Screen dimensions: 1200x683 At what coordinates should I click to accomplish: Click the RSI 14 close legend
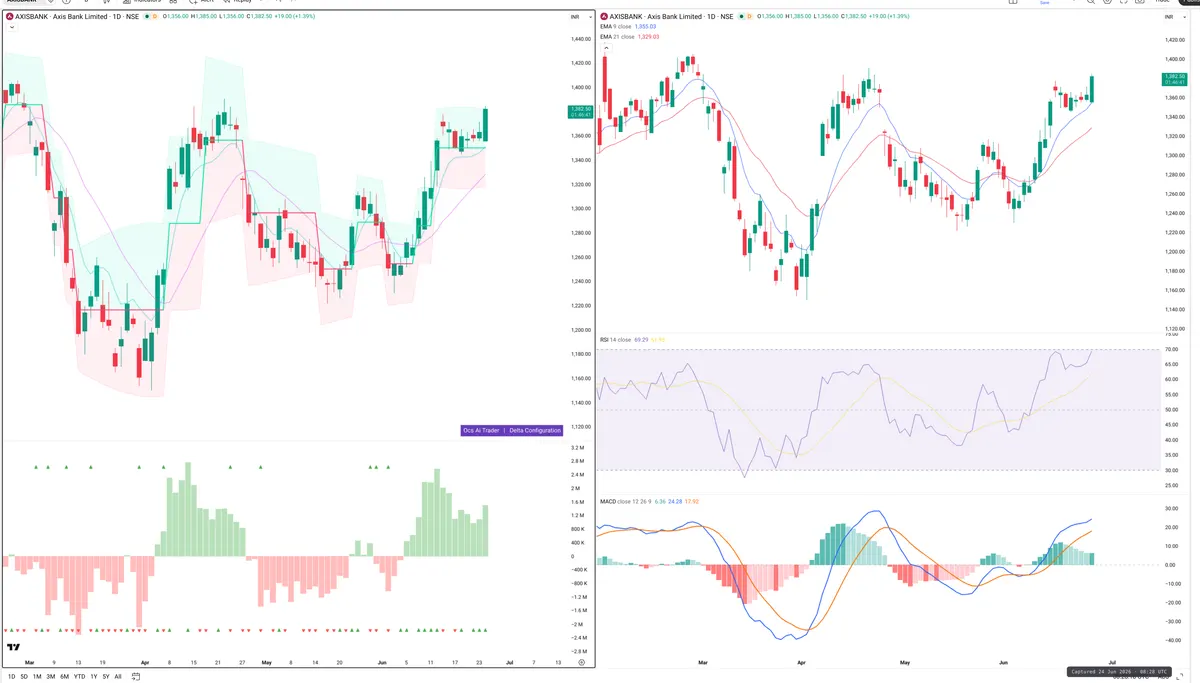click(615, 340)
